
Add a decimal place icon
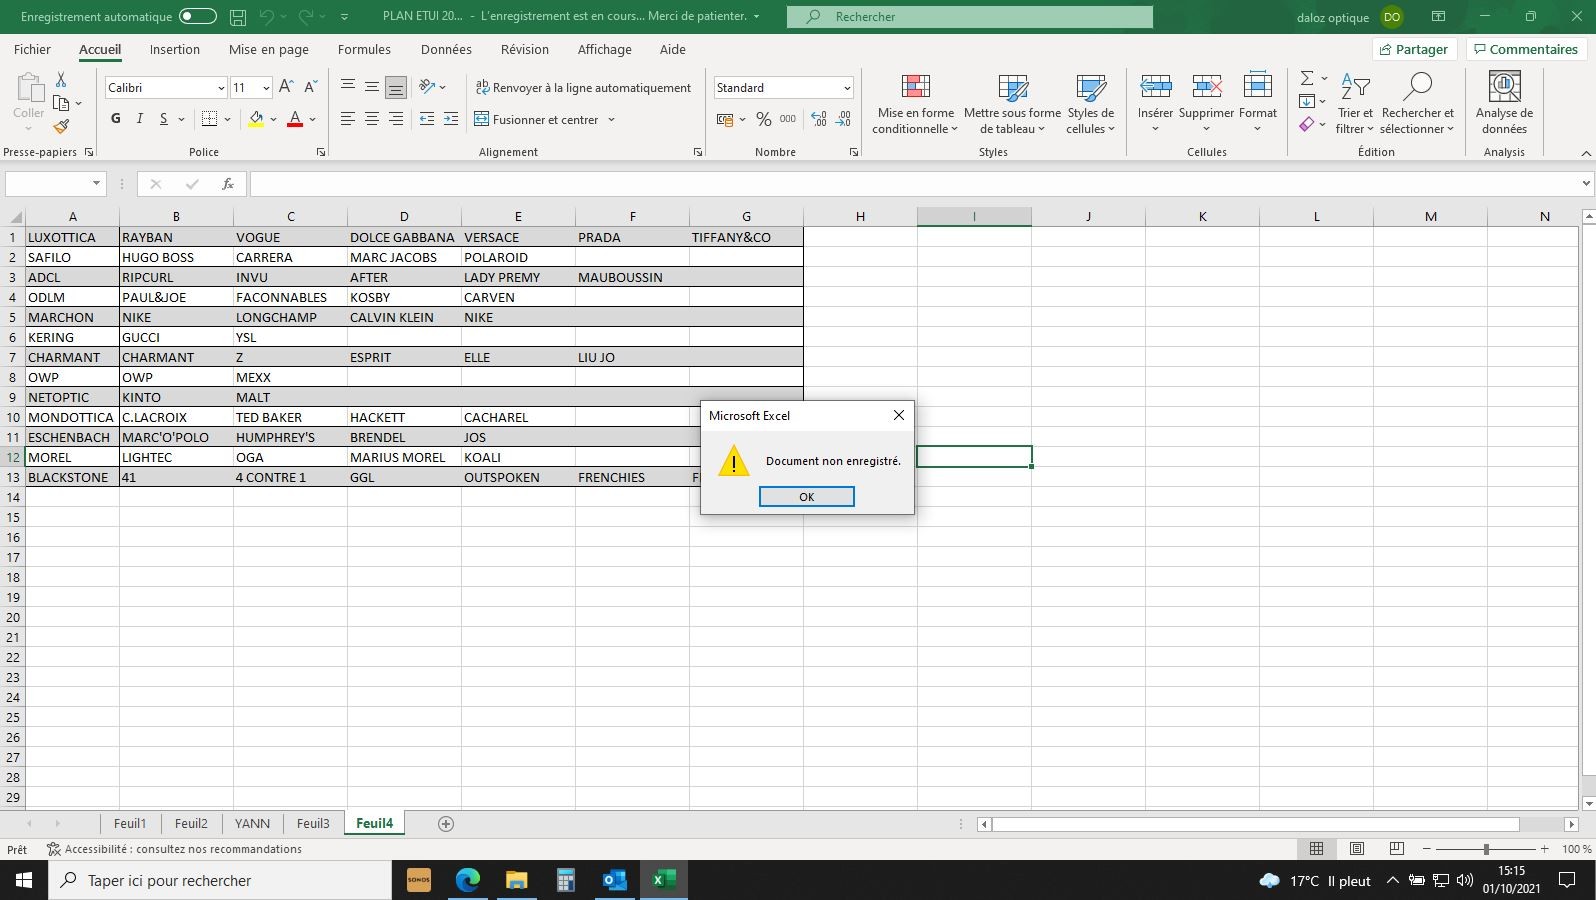(819, 119)
